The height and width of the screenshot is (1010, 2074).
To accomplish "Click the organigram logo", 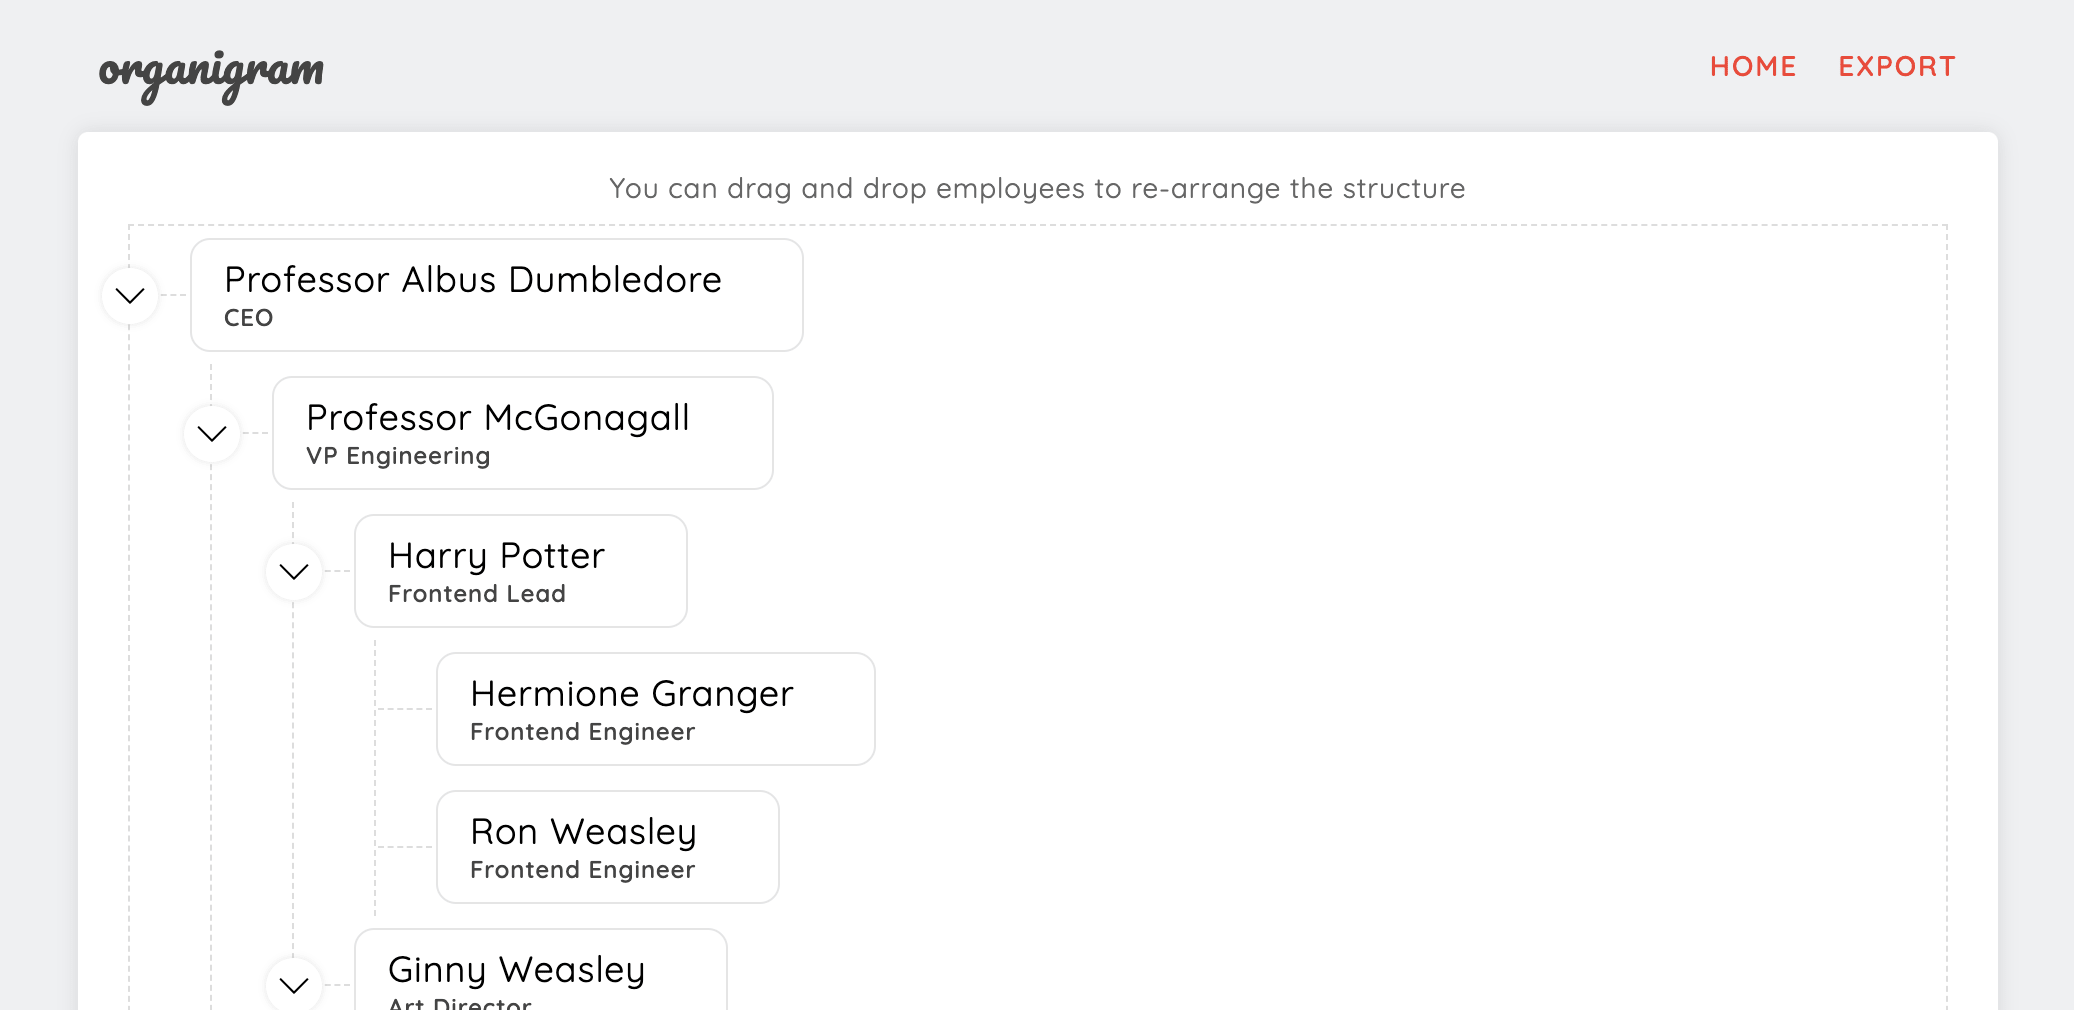I will [x=211, y=75].
